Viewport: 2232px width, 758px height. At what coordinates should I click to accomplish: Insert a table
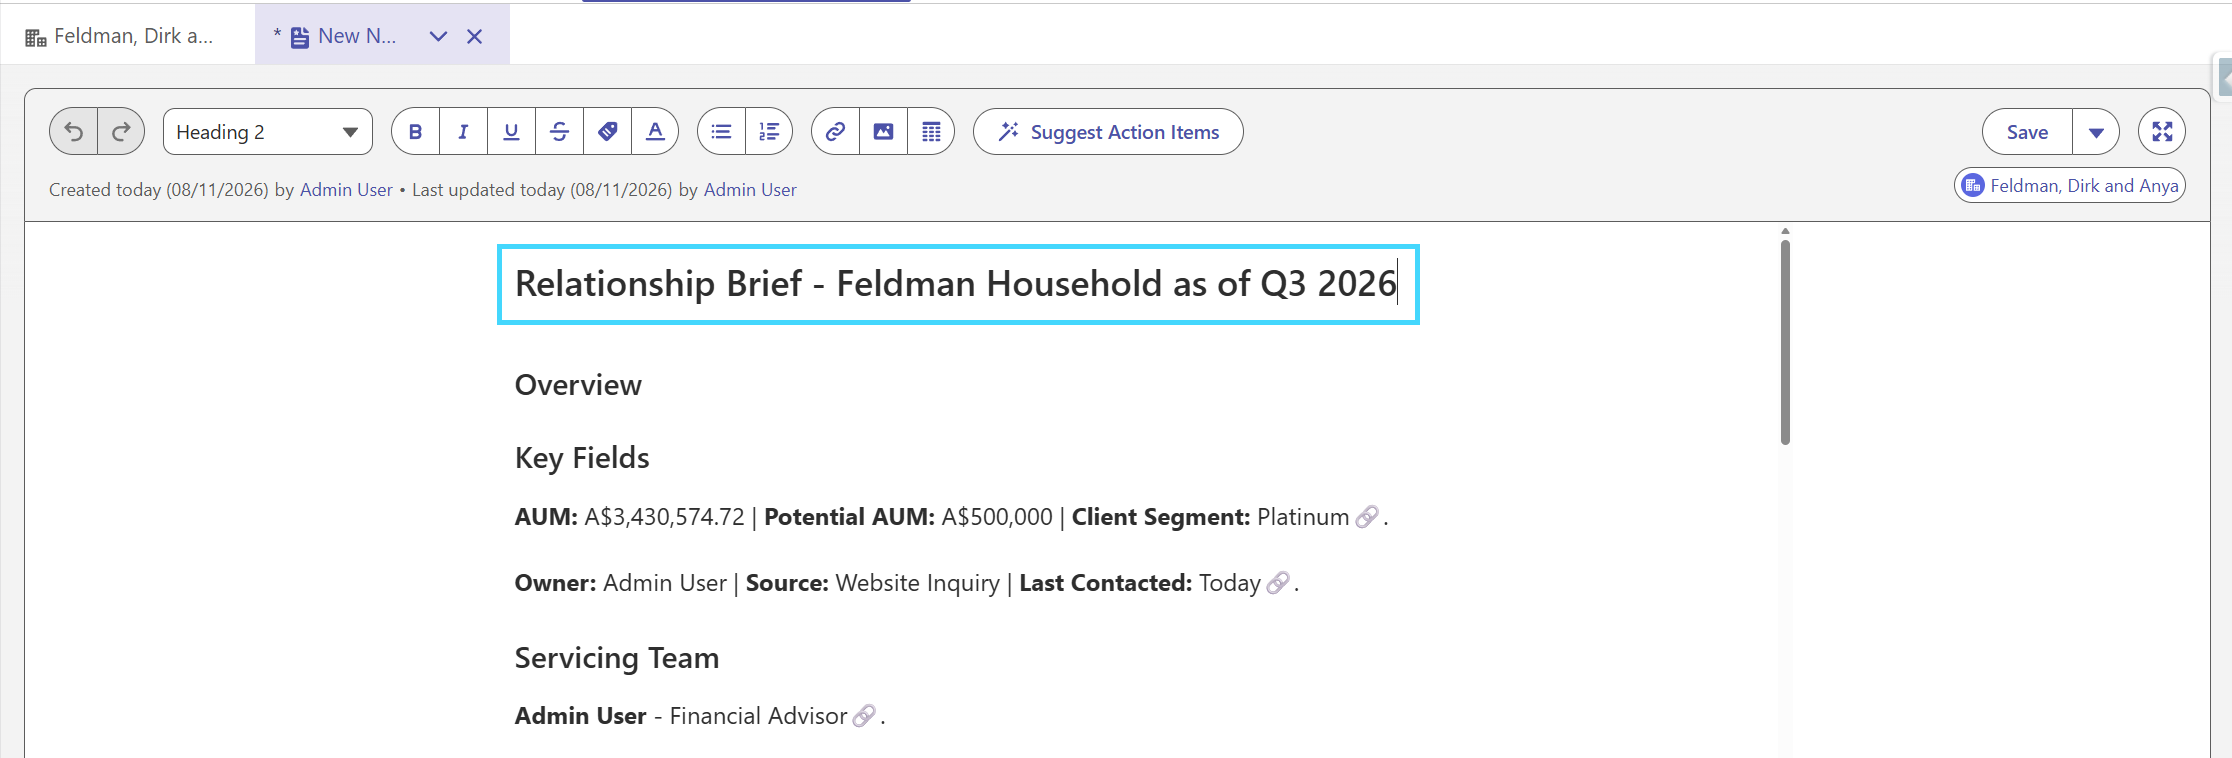point(931,132)
